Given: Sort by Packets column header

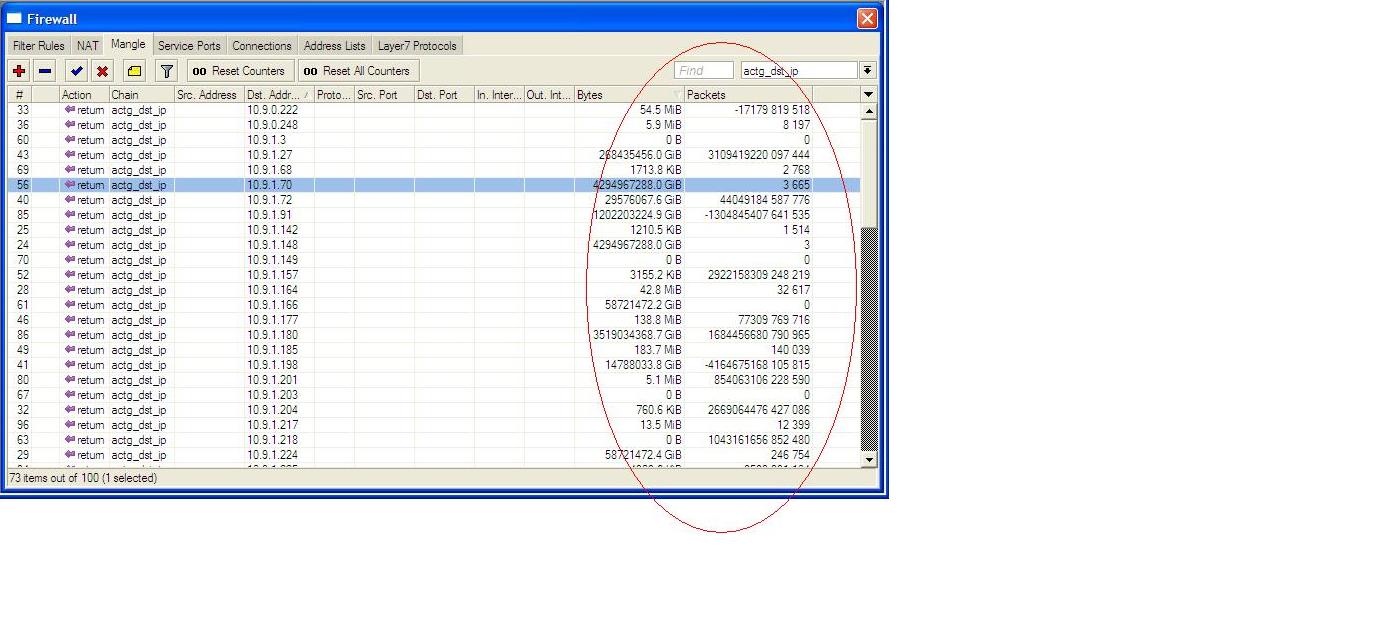Looking at the screenshot, I should click(748, 95).
